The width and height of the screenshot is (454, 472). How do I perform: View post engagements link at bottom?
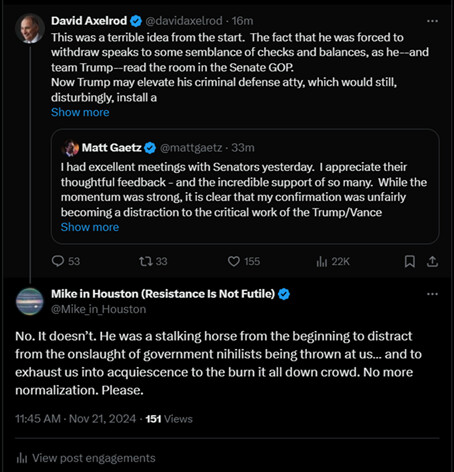[x=86, y=458]
